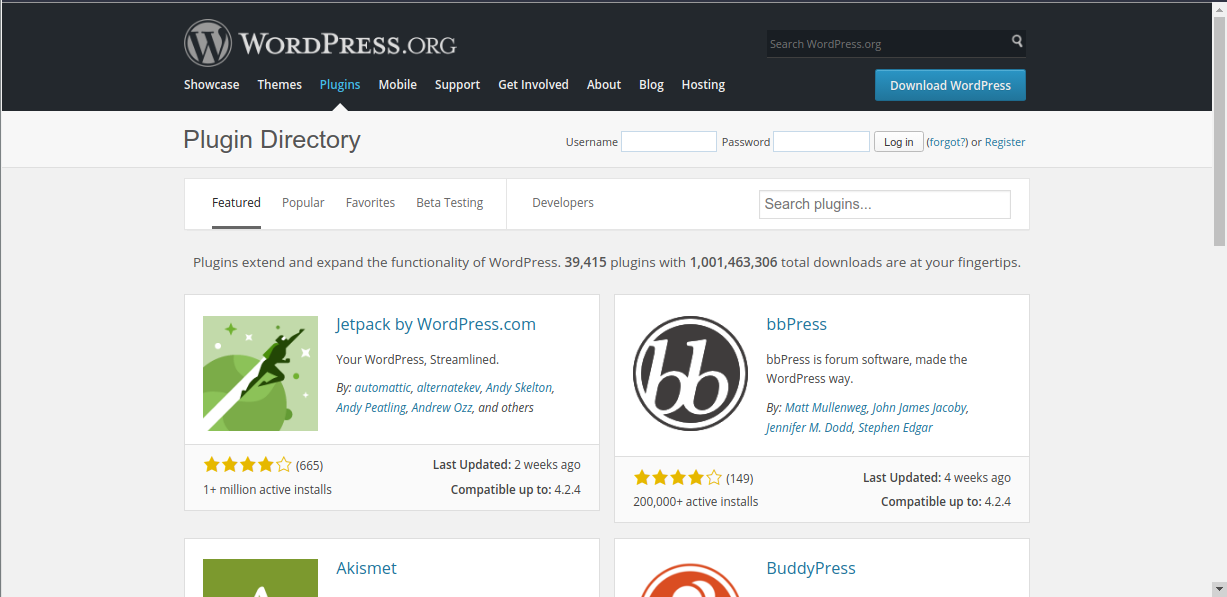Screen dimensions: 1227x597
Task: Click author link Matt Mullenweg
Action: [x=825, y=408]
